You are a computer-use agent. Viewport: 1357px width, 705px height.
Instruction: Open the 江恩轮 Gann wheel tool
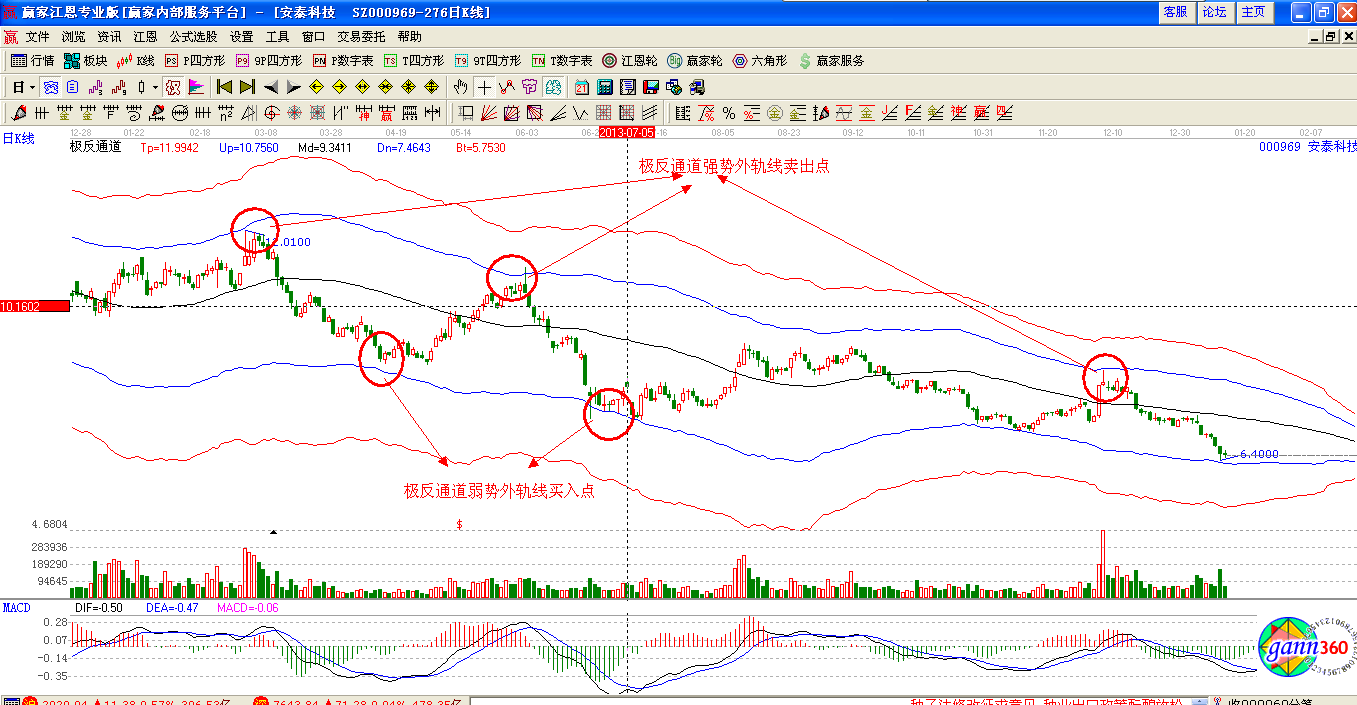click(x=630, y=61)
